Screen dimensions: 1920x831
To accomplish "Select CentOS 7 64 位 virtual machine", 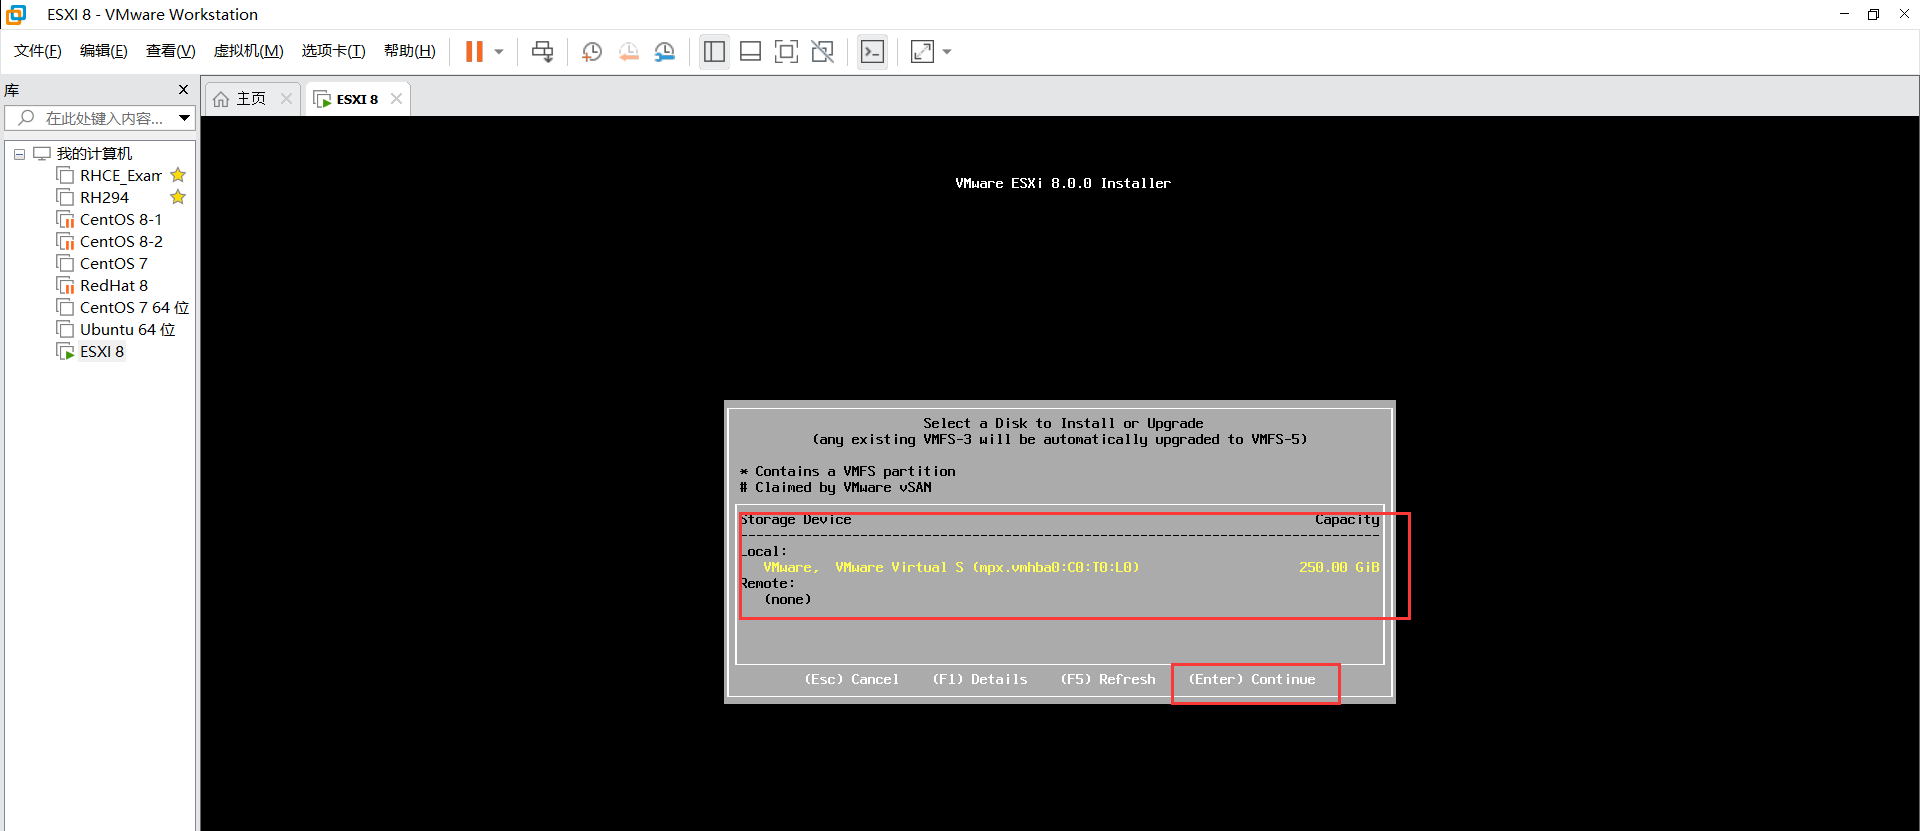I will point(134,308).
